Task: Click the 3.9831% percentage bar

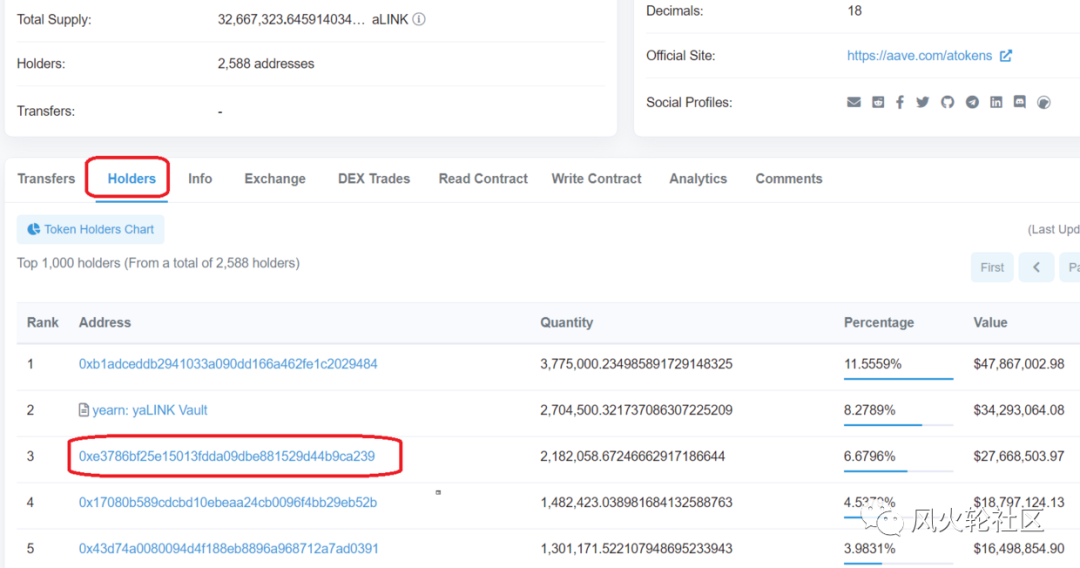Action: point(898,563)
